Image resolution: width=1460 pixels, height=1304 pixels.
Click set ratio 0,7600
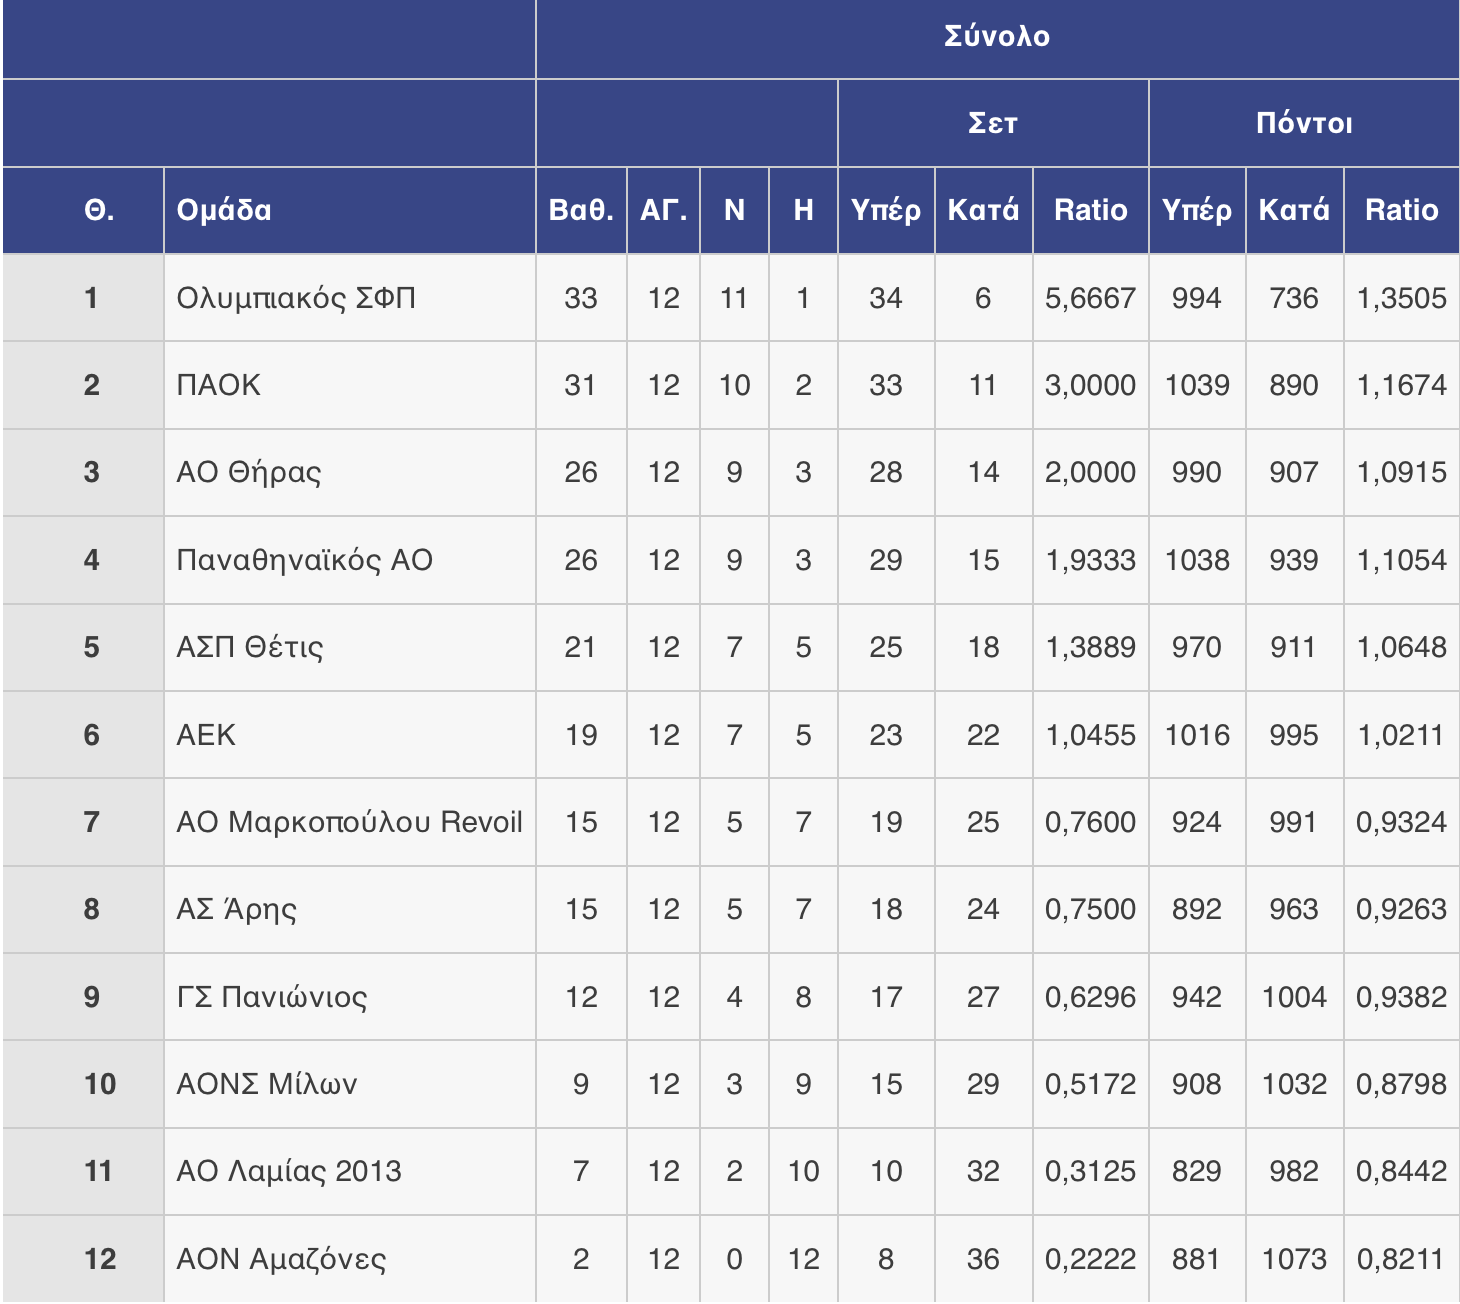pos(1090,822)
